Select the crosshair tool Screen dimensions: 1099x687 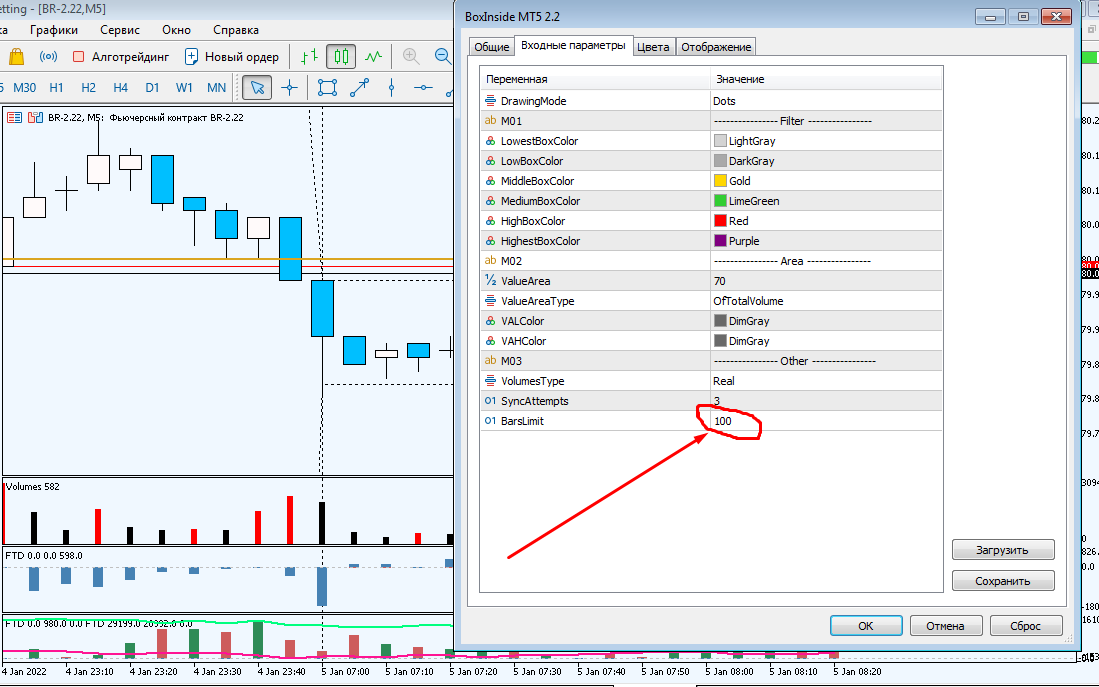289,88
